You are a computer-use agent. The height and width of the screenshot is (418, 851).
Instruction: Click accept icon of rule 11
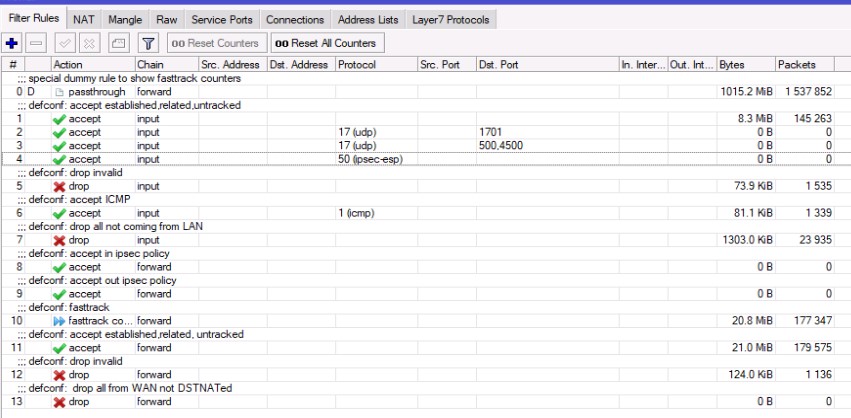tap(60, 348)
